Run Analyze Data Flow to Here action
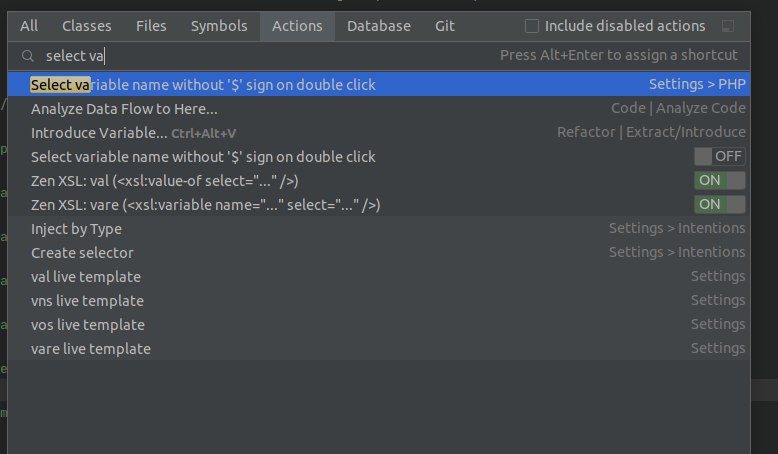Screen dimensions: 778x454 click(x=124, y=109)
